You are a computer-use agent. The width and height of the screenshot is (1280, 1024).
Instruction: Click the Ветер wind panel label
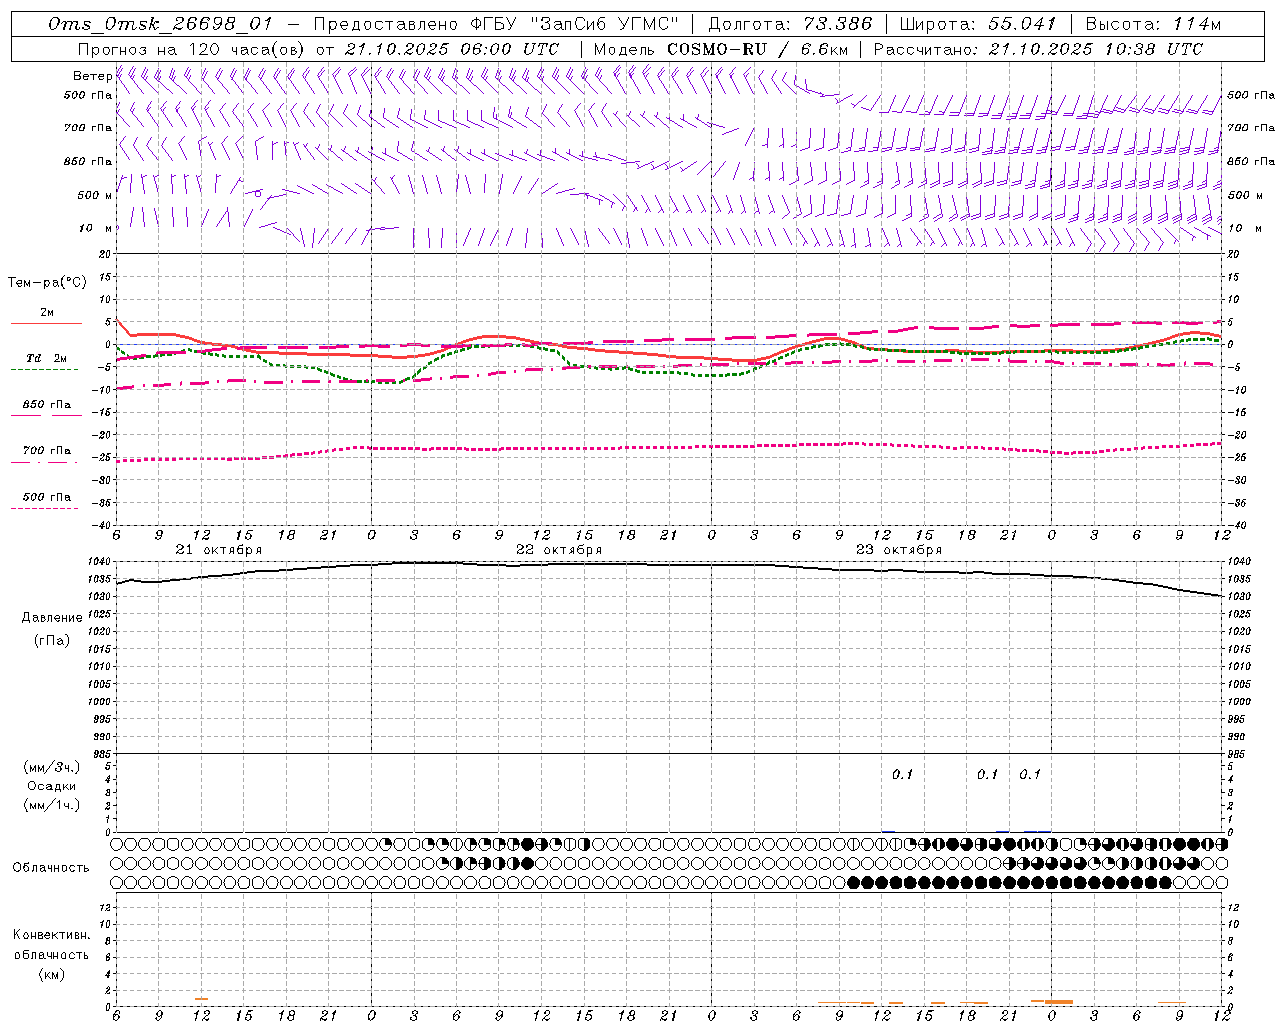pyautogui.click(x=92, y=76)
